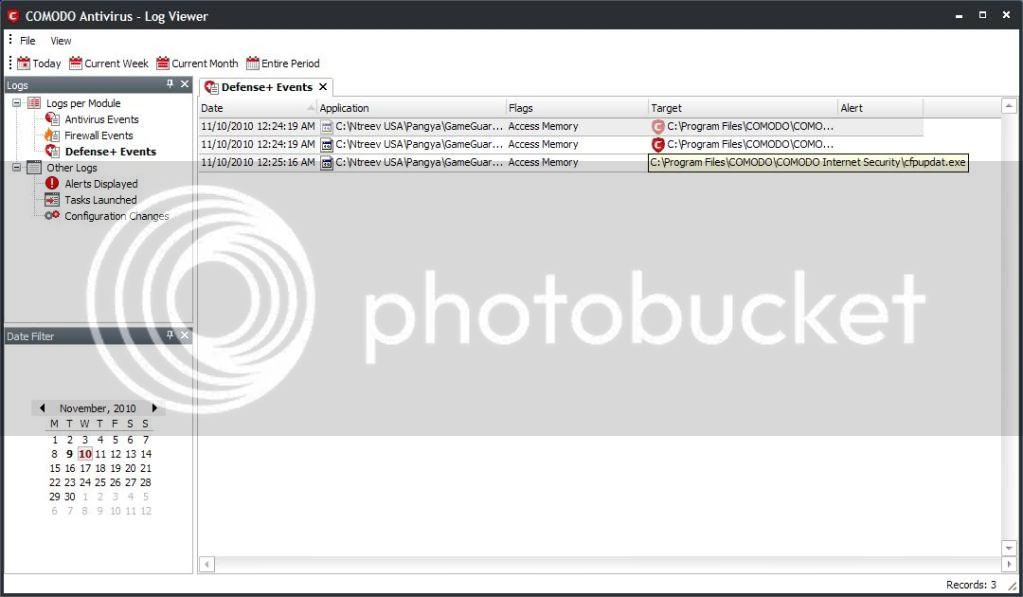Screen dimensions: 1023x597
Task: Open Antivirus Events logs
Action: coord(102,119)
